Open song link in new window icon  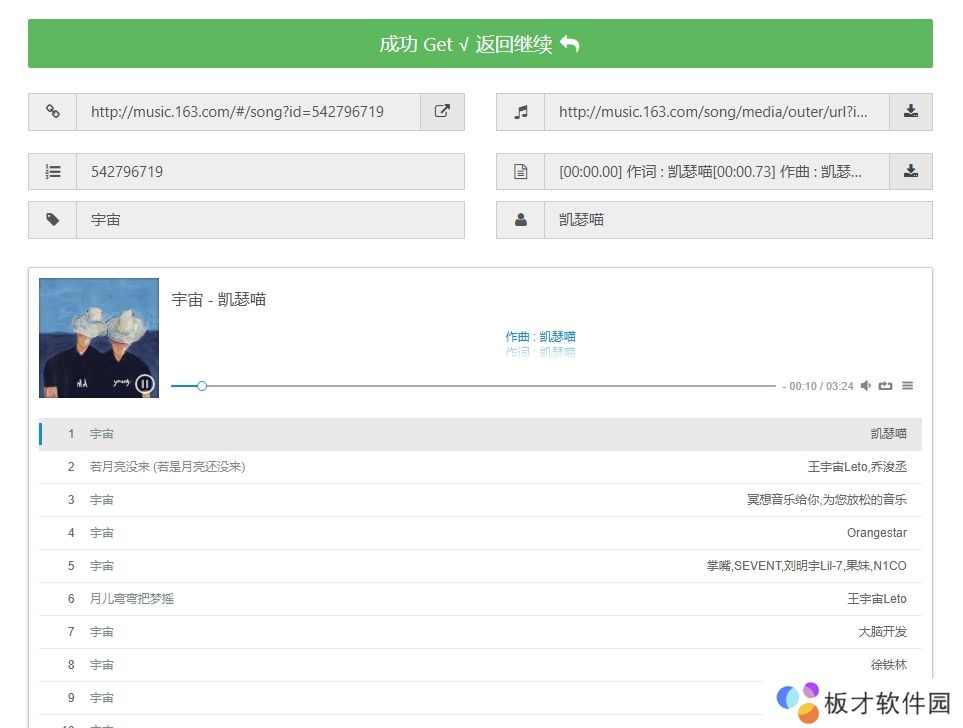pyautogui.click(x=442, y=112)
